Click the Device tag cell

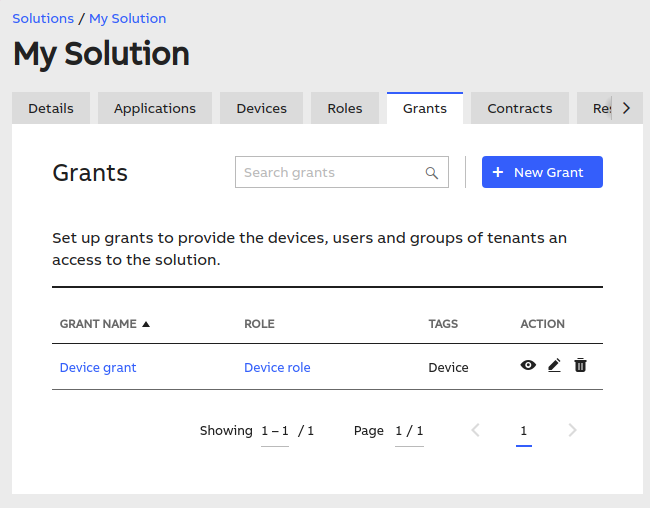coord(448,367)
